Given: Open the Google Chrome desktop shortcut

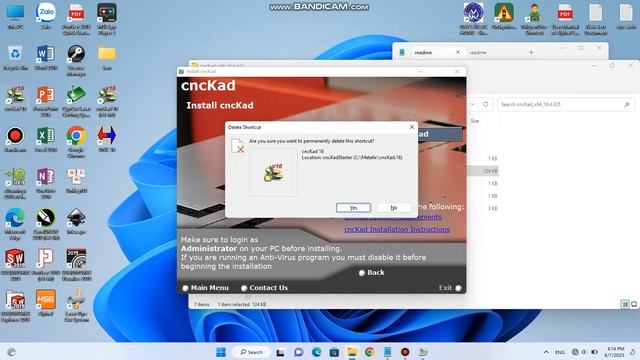Looking at the screenshot, I should (76, 141).
